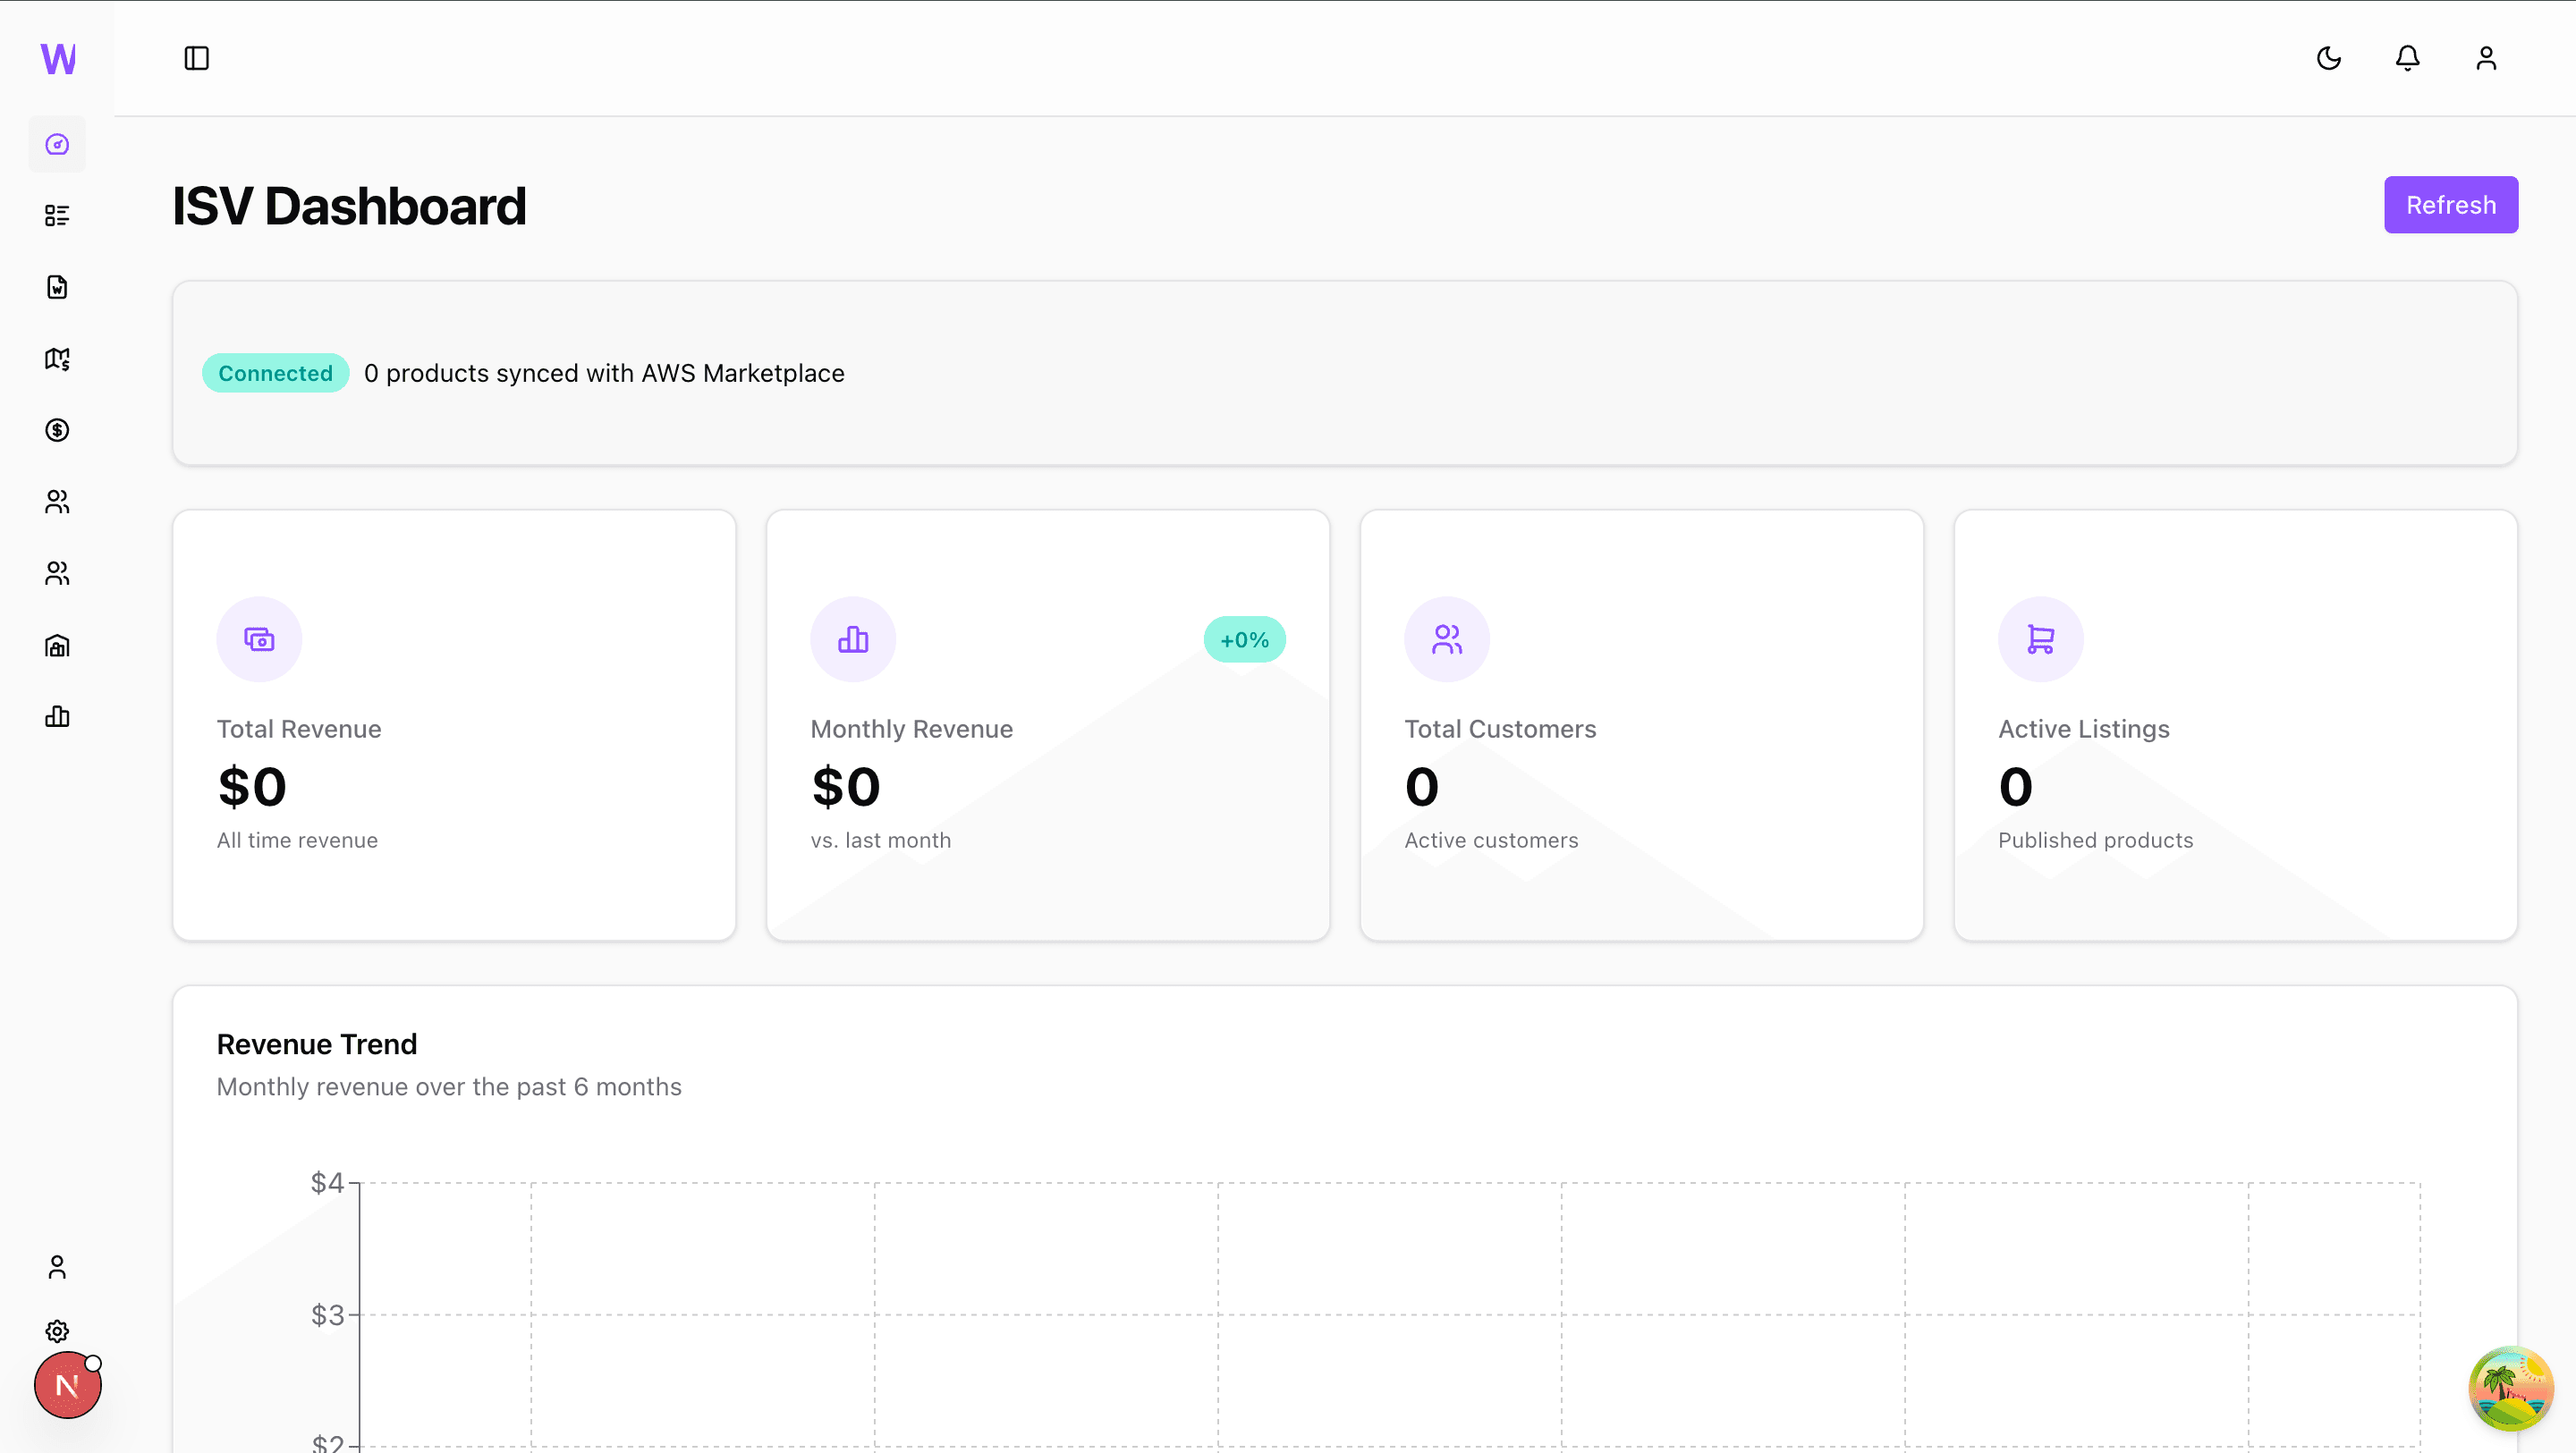Screen dimensions: 2576x1453
Task: Click the Monthly Revenue bar chart icon
Action: tap(853, 639)
